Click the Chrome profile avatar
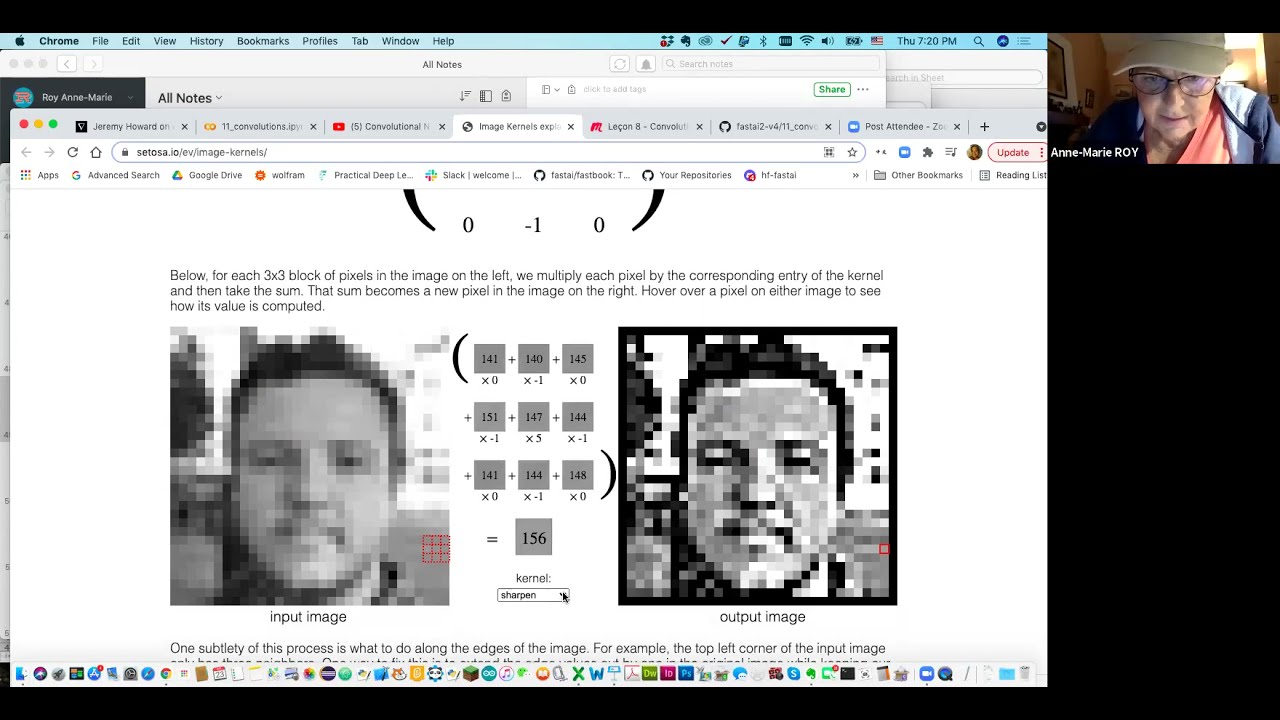 [x=974, y=152]
